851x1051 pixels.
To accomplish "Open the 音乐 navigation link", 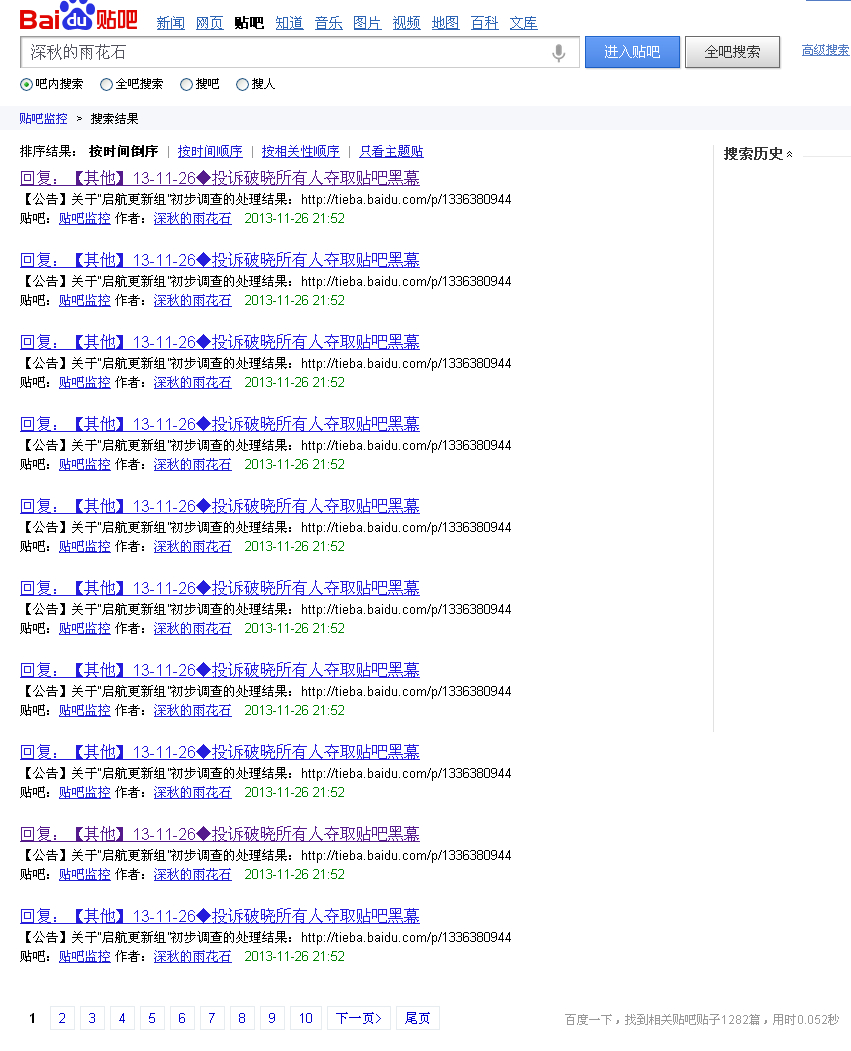I will pyautogui.click(x=328, y=23).
